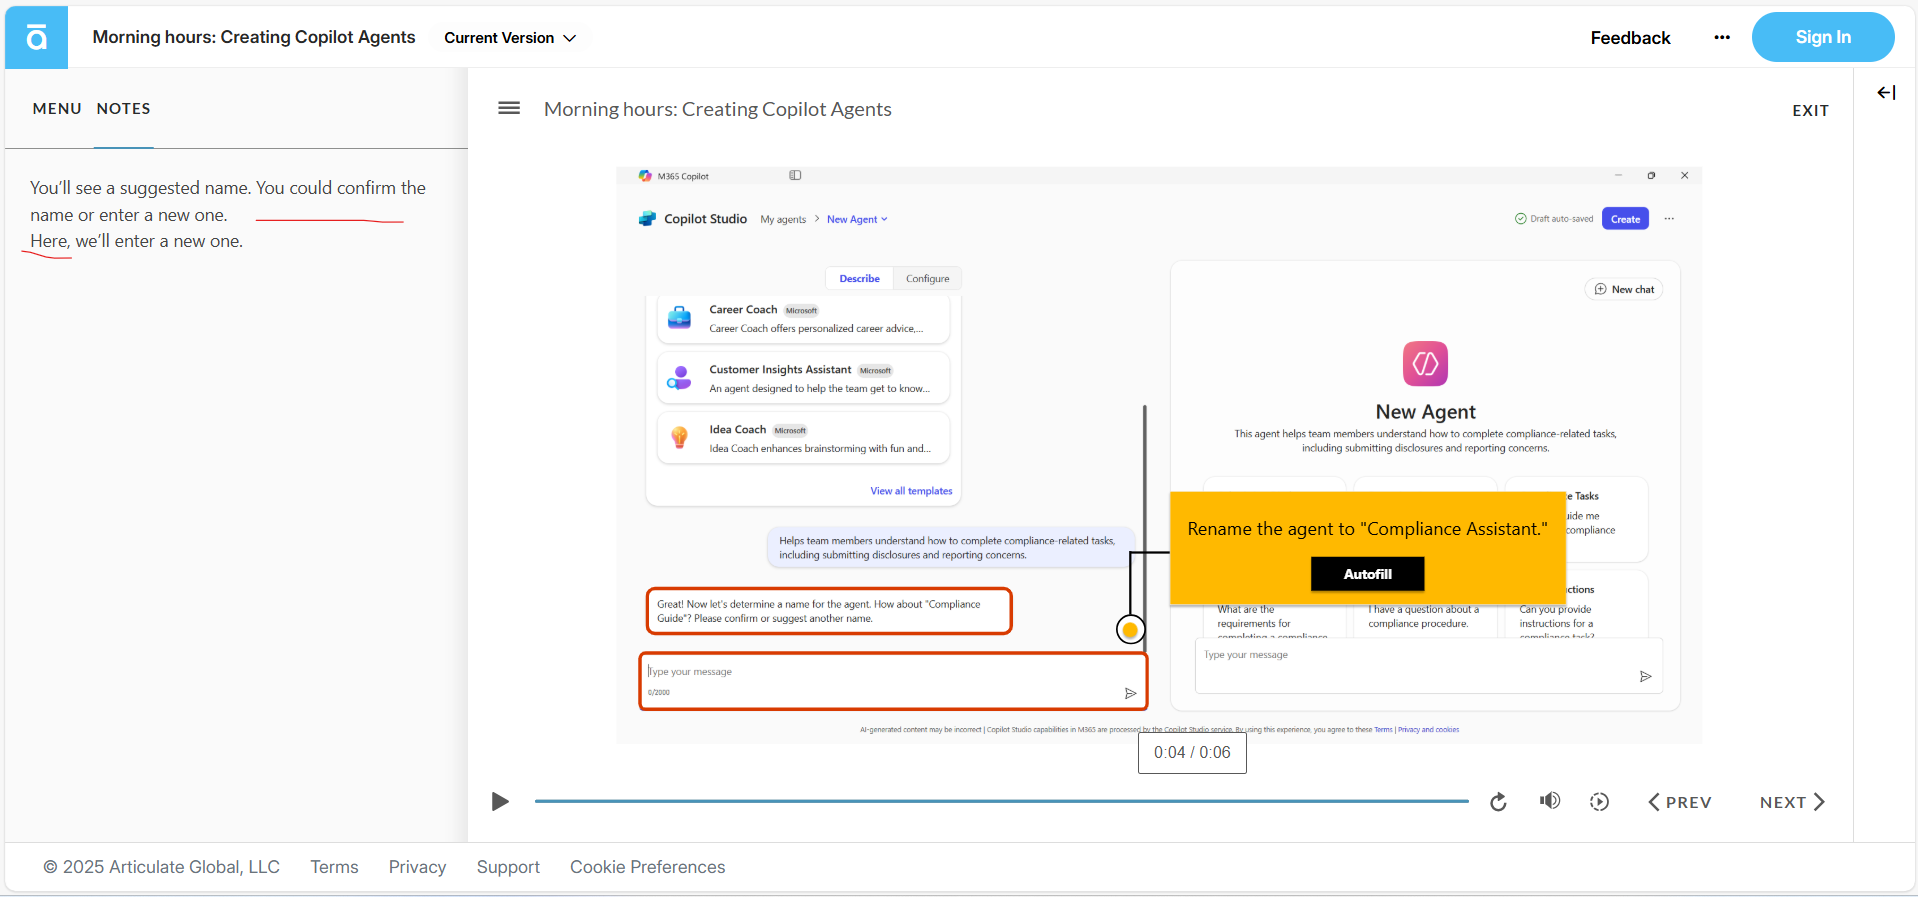
Task: Click the EXIT button
Action: [1810, 111]
